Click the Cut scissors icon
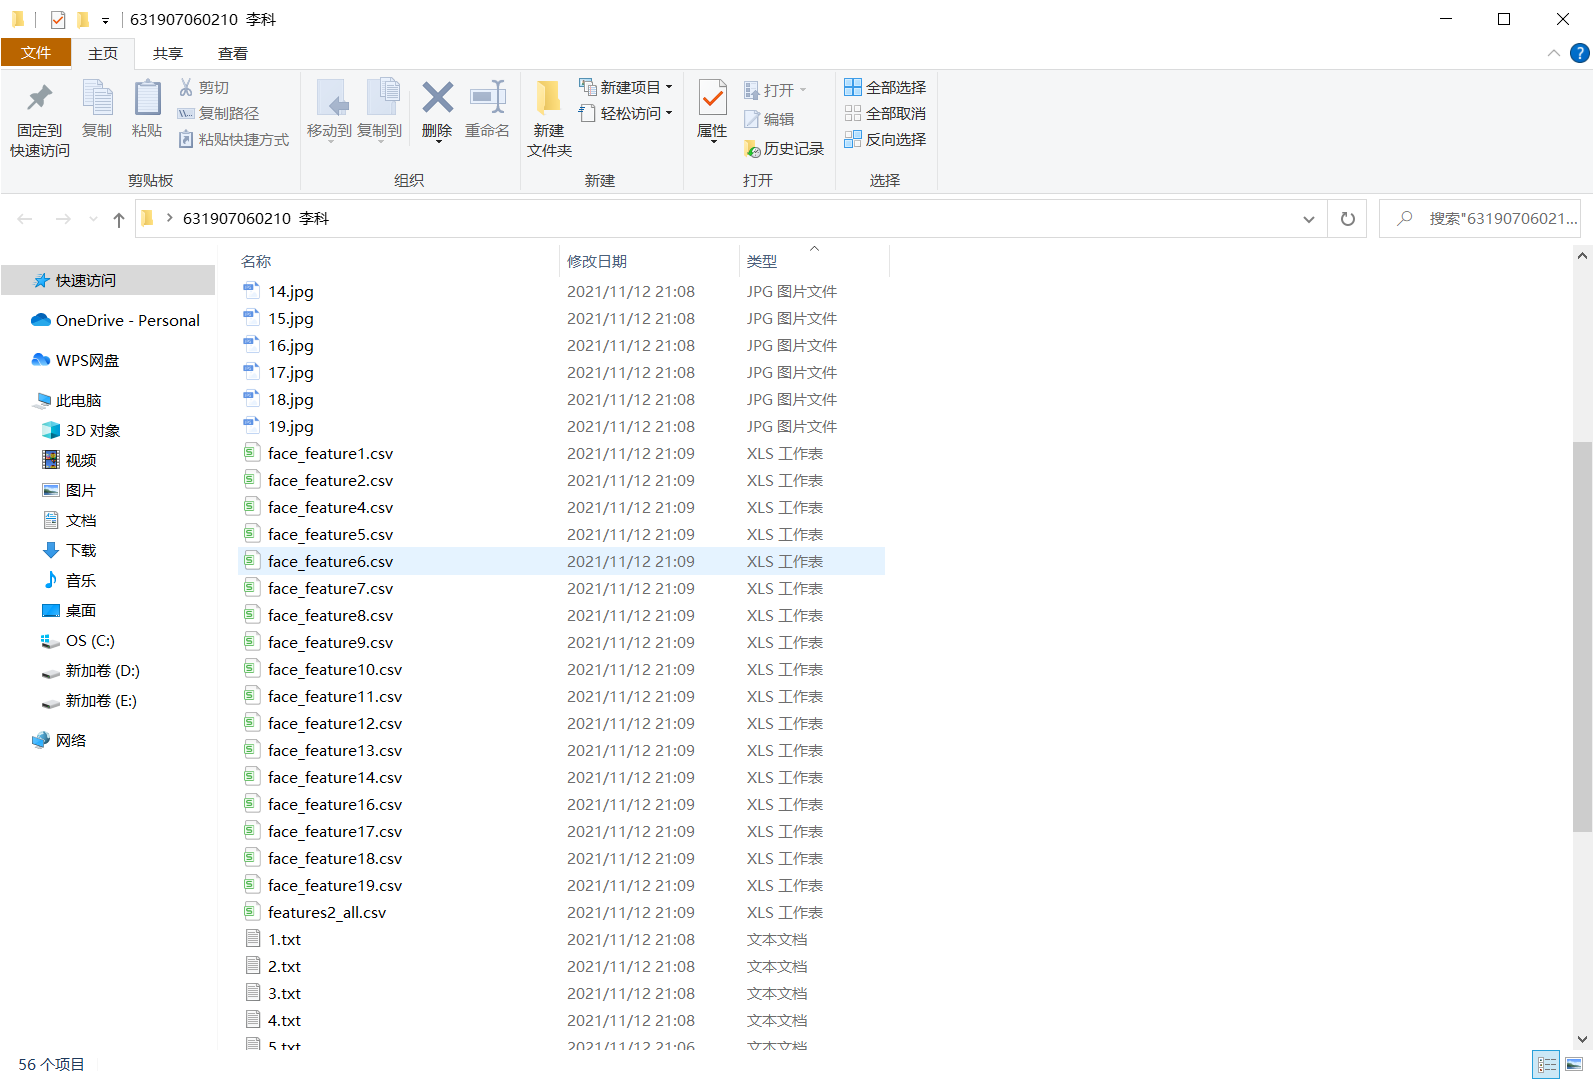This screenshot has width=1594, height=1080. pos(186,88)
